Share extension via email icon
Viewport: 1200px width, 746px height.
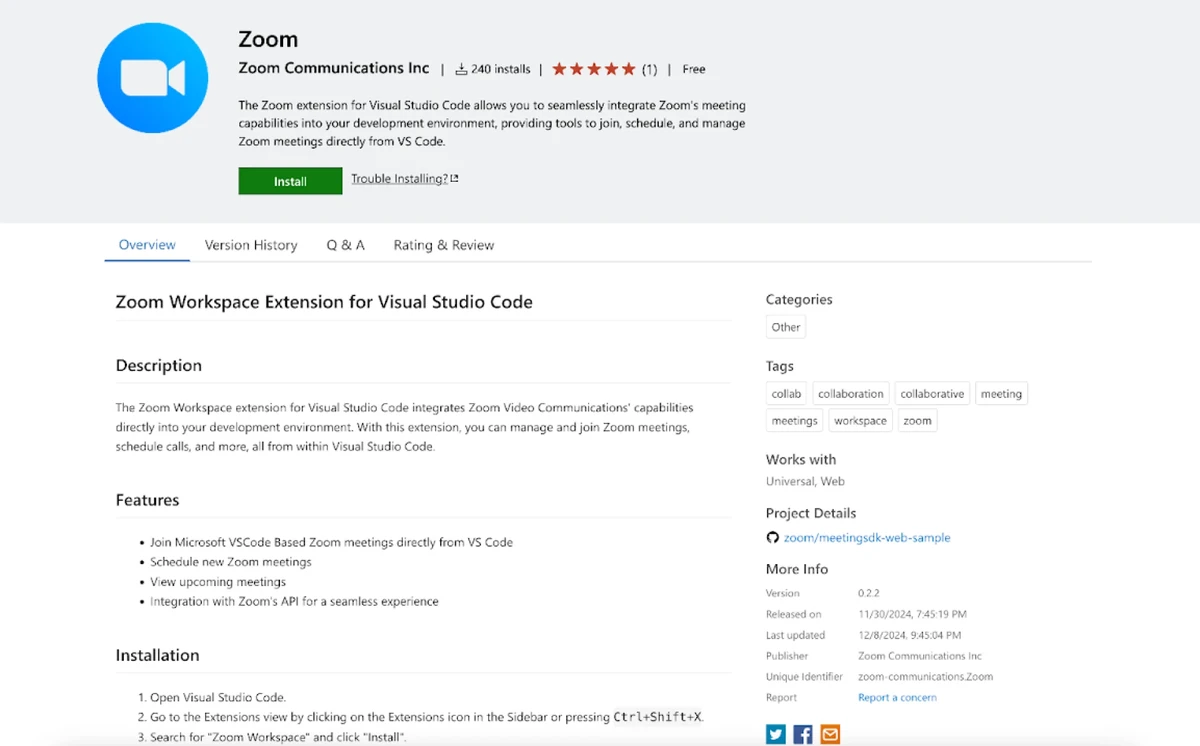(830, 734)
